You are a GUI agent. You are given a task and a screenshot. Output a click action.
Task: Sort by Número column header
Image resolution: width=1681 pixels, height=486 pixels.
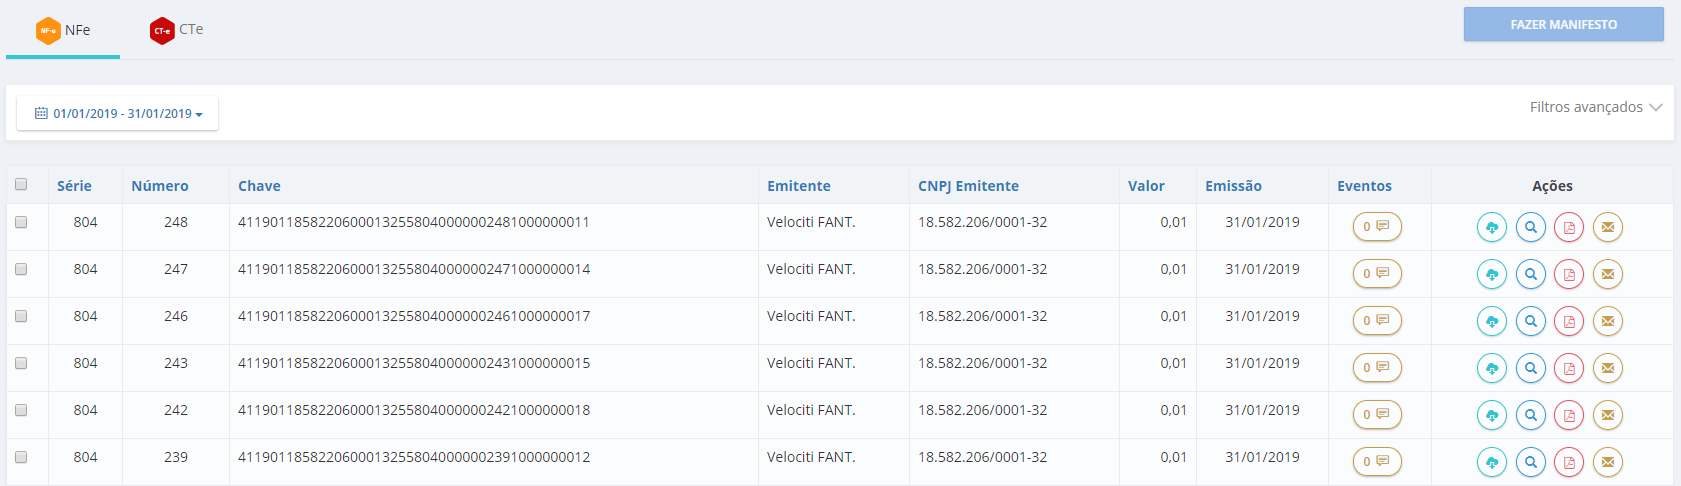[x=160, y=186]
